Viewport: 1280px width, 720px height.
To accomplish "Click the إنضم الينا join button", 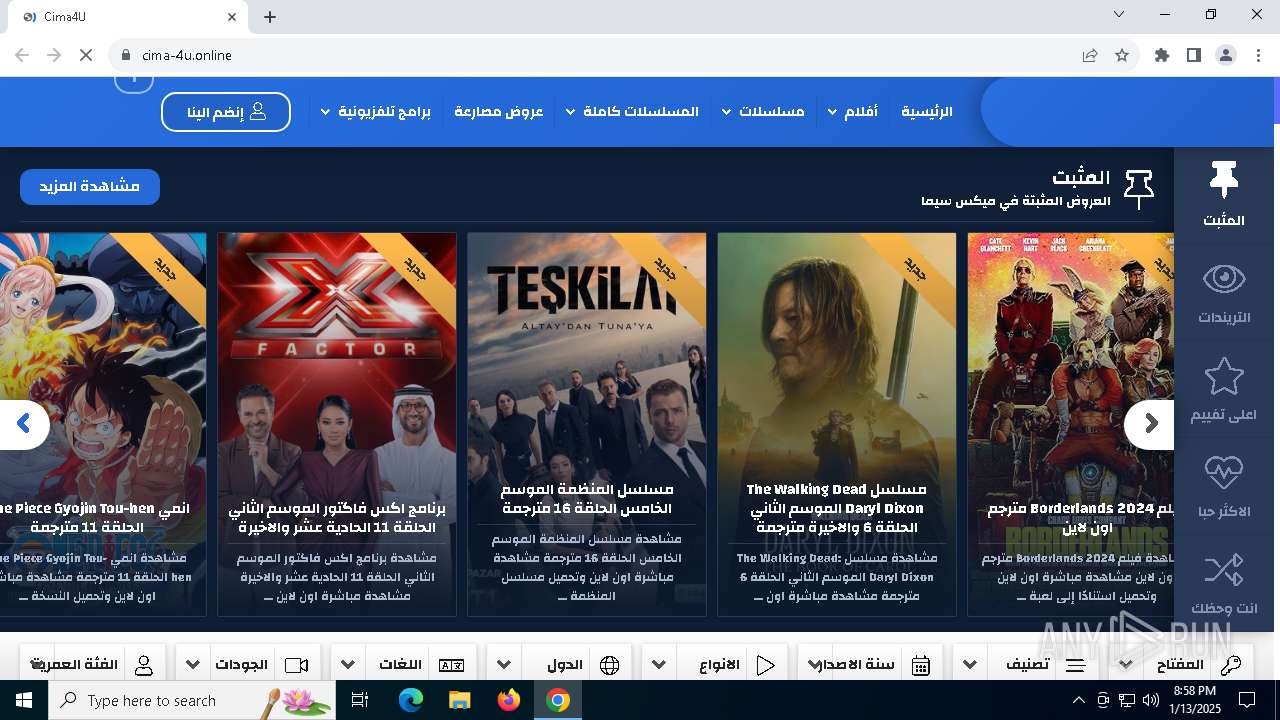I will pyautogui.click(x=226, y=112).
